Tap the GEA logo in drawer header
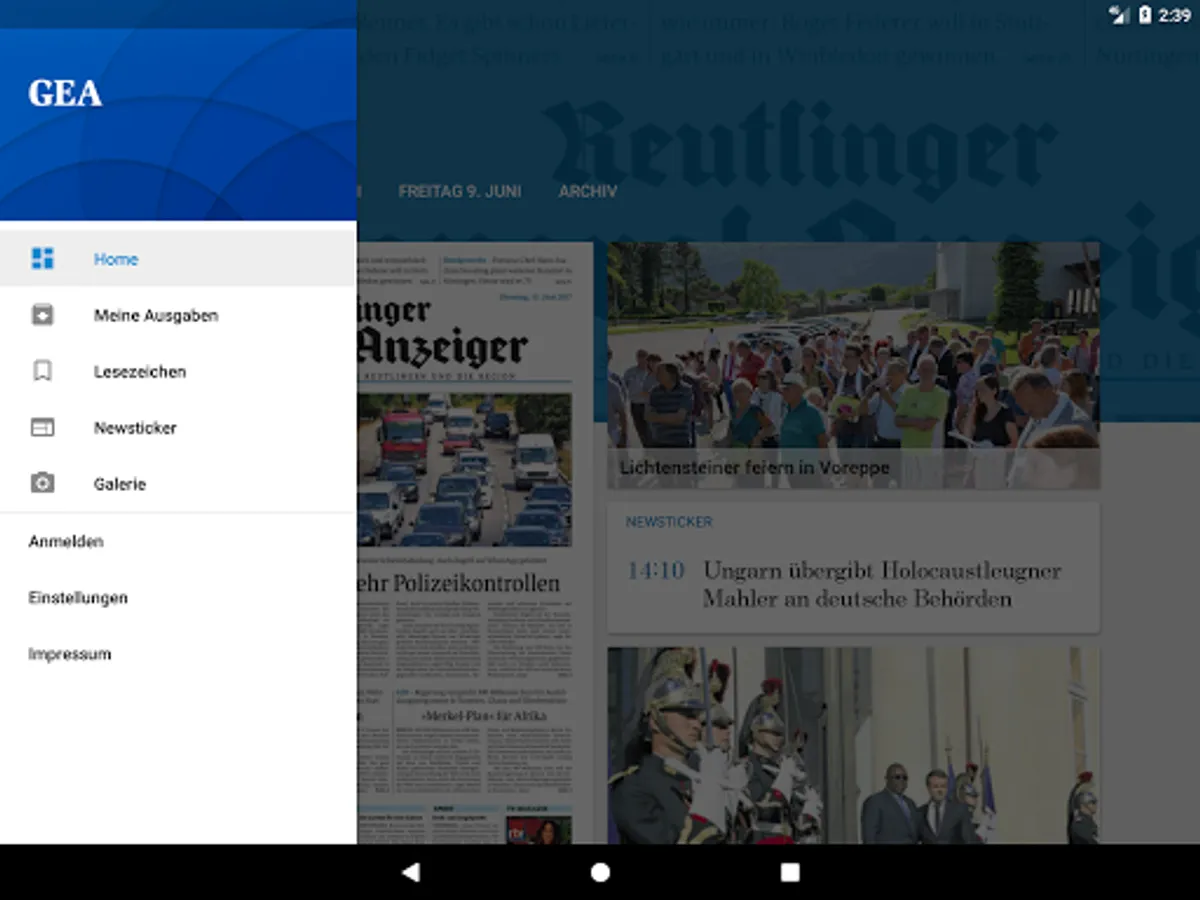 pos(65,93)
